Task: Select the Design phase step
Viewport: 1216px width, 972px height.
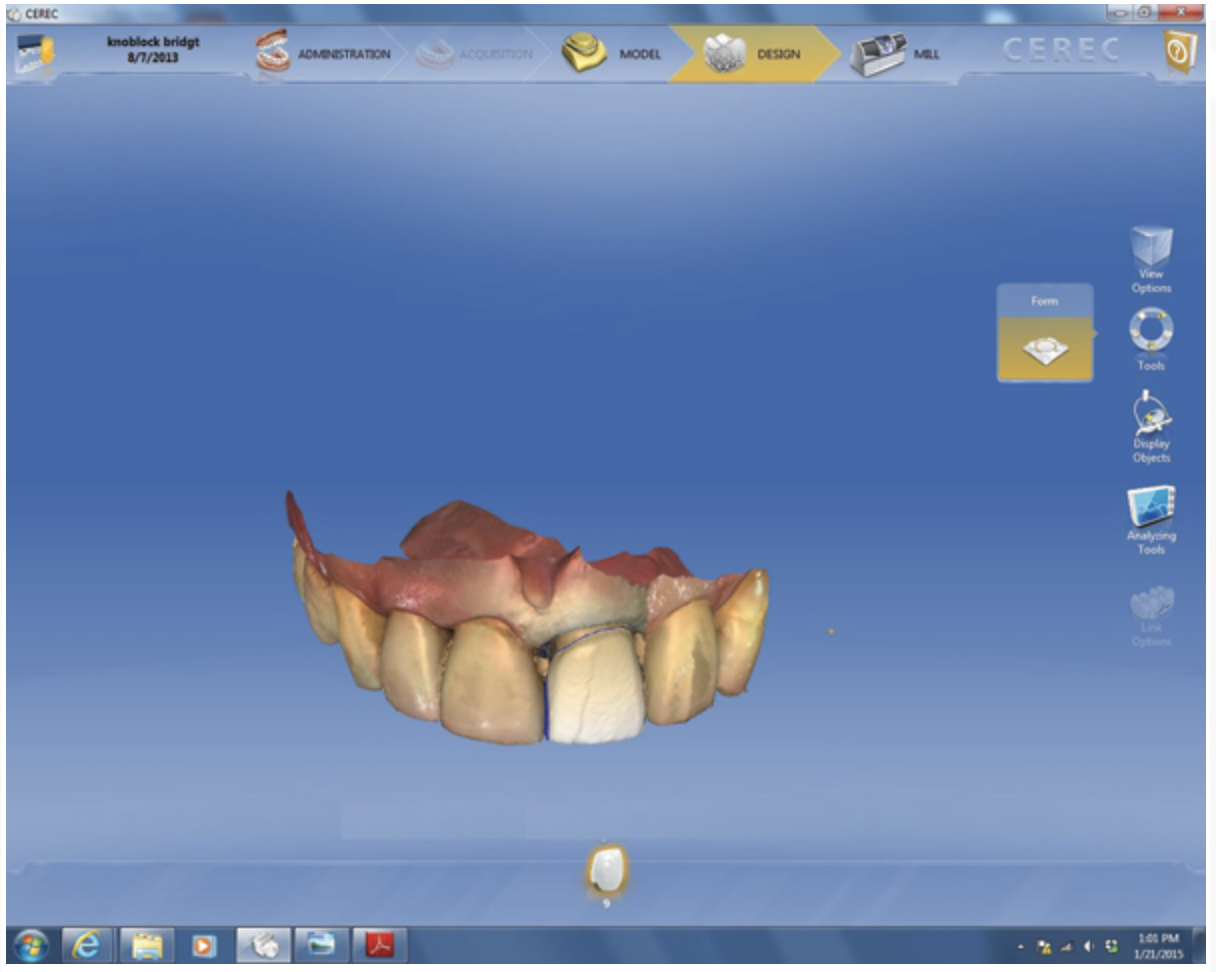Action: pos(752,54)
